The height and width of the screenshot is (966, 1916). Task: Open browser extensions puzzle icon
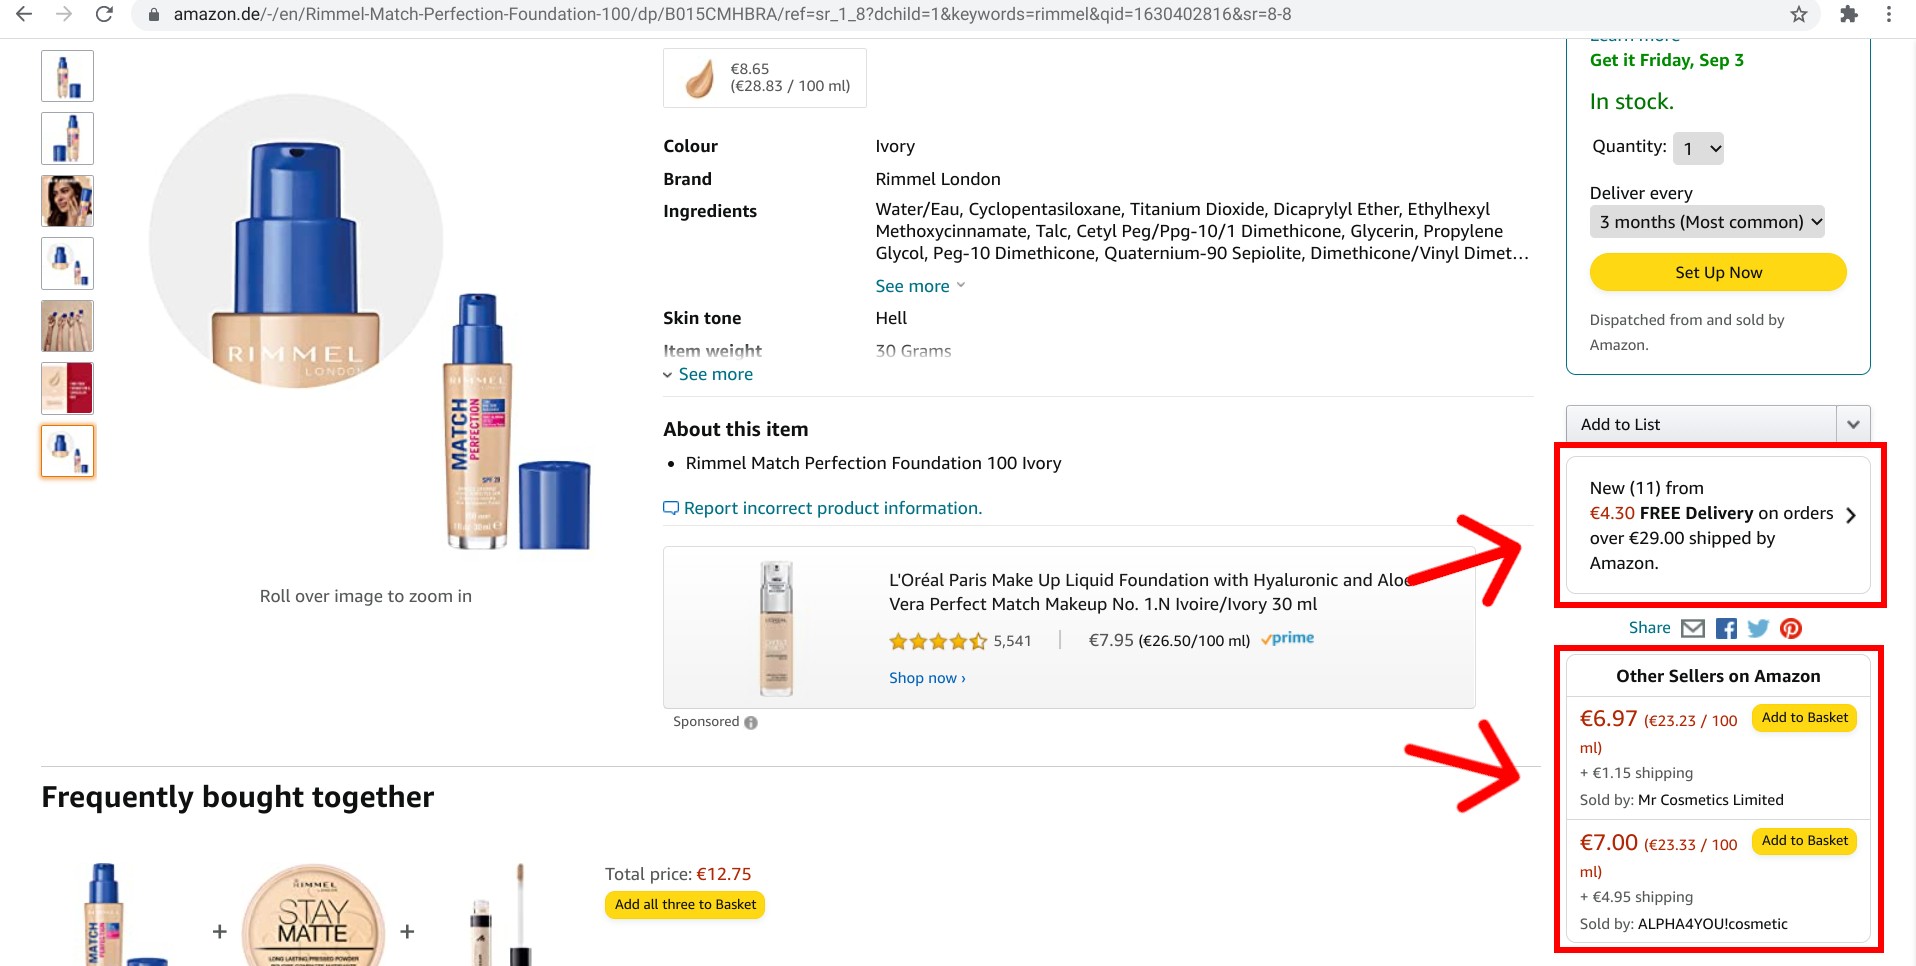[x=1849, y=14]
